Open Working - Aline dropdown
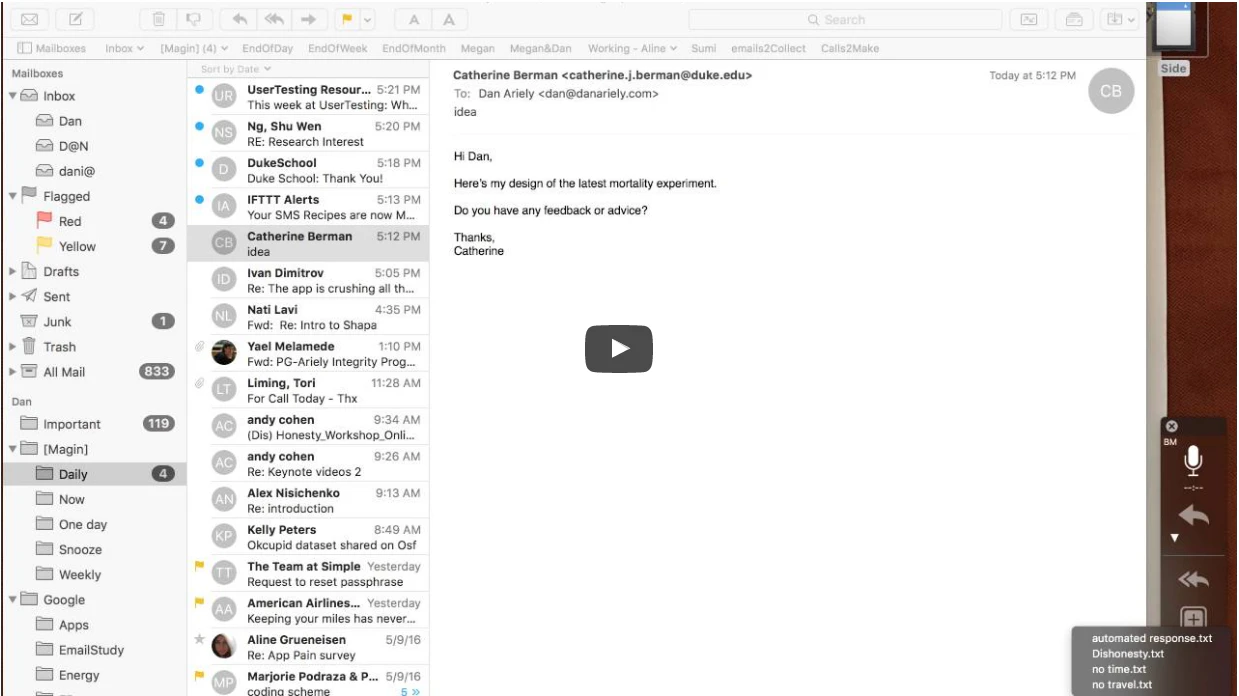This screenshot has width=1239, height=696. click(x=632, y=48)
